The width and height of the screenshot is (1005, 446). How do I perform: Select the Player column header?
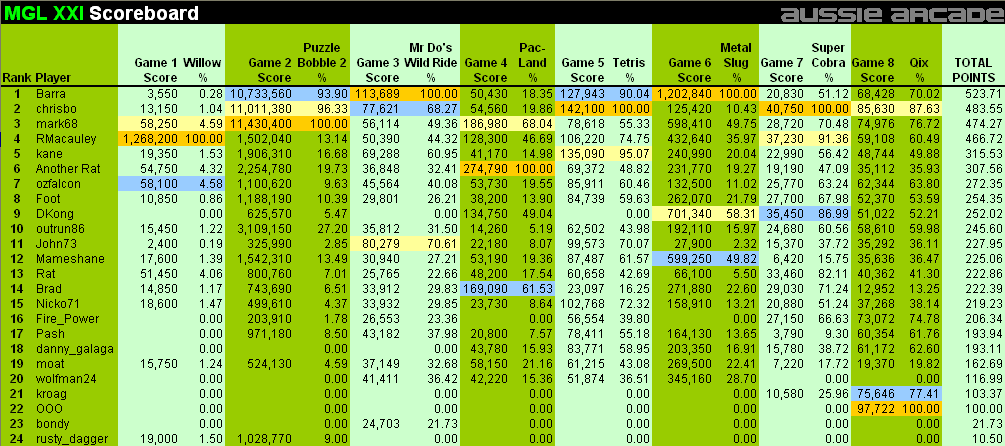point(54,77)
